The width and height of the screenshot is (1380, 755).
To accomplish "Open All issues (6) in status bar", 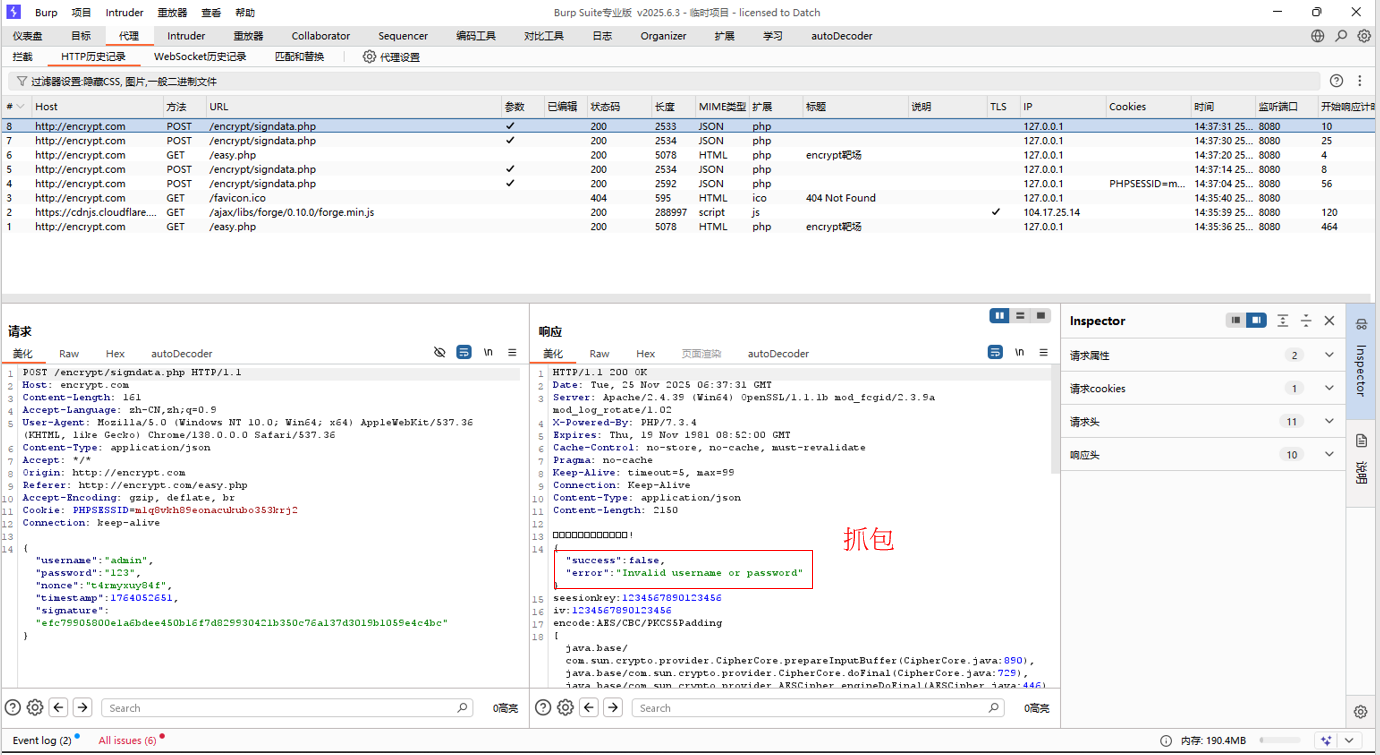I will [127, 741].
